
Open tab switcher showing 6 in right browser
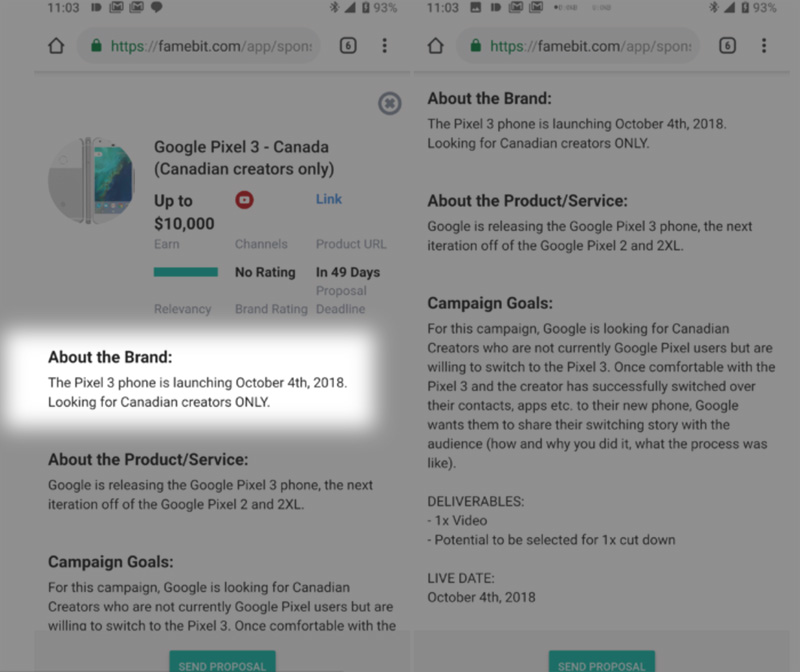(727, 46)
